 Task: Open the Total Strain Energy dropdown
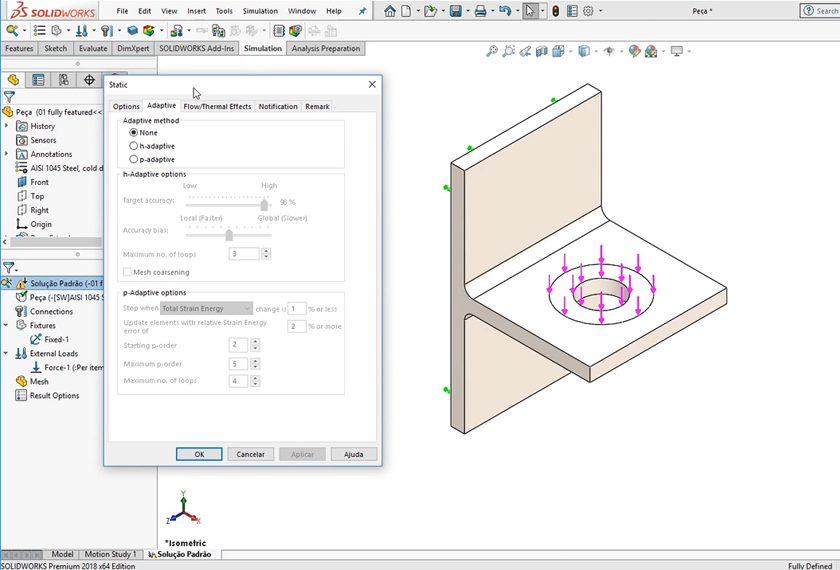pos(206,309)
